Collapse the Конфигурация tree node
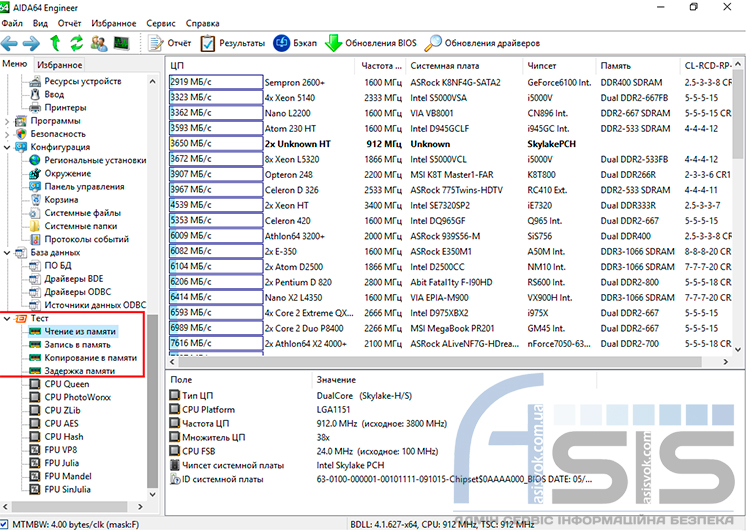 coord(7,147)
